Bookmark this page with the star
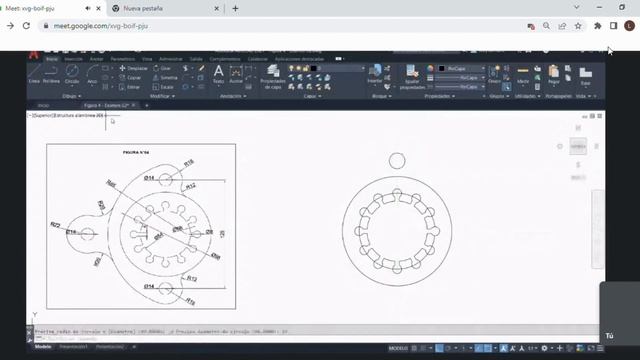This screenshot has width=640, height=360. pyautogui.click(x=578, y=26)
